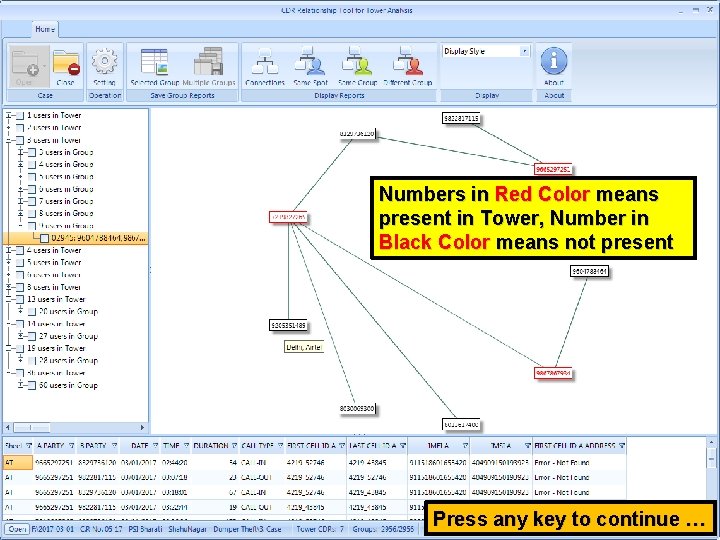The image size is (720, 540).
Task: Select red graph node 9667867964
Action: (553, 373)
